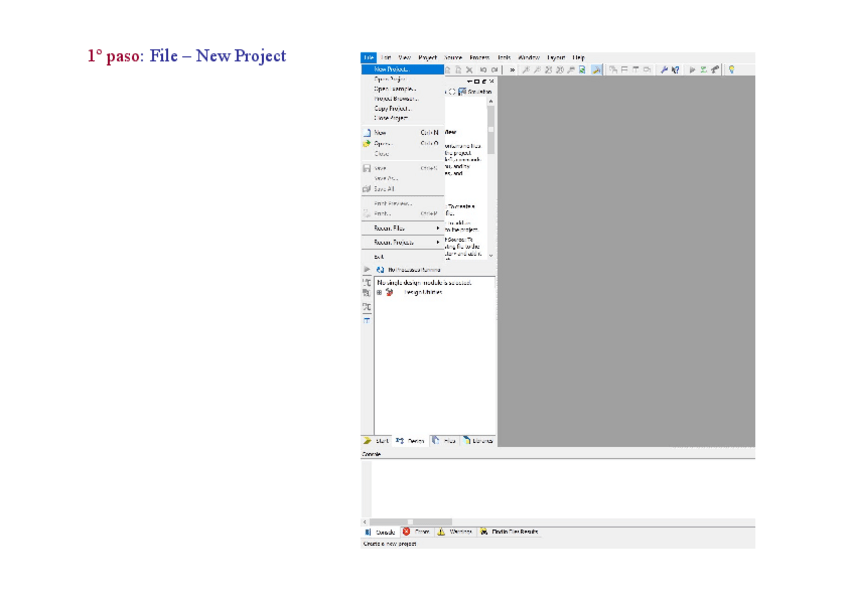Click the highlighted yellow toolbar icon
Image resolution: width=848 pixels, height=599 pixels.
pyautogui.click(x=597, y=70)
